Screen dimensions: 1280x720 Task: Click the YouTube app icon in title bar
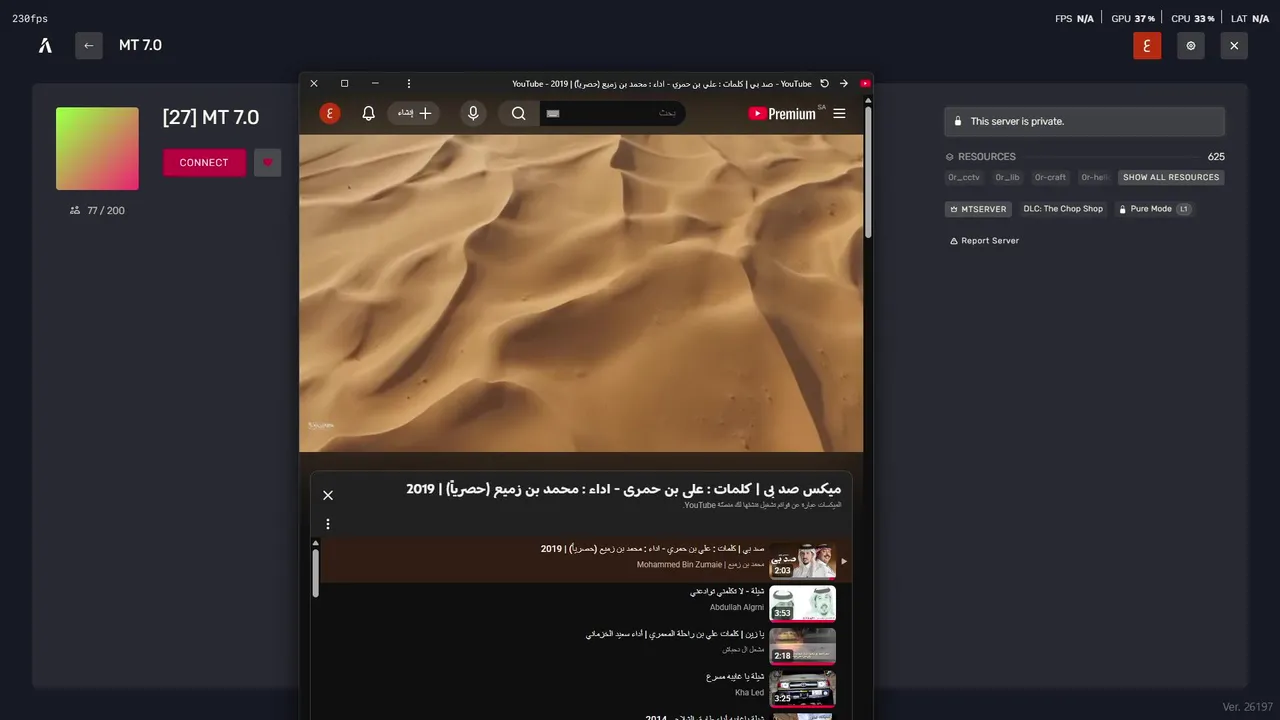[865, 84]
